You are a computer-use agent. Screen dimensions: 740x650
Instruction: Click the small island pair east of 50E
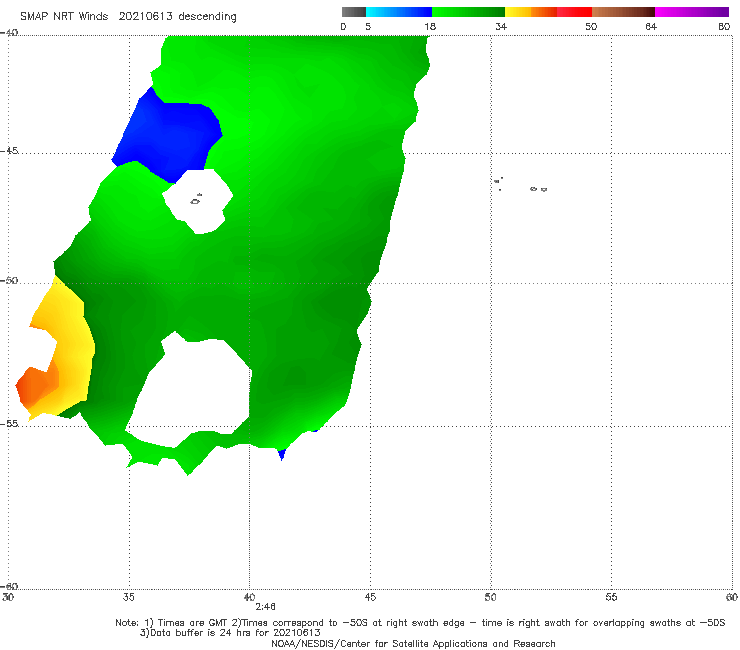[538, 189]
